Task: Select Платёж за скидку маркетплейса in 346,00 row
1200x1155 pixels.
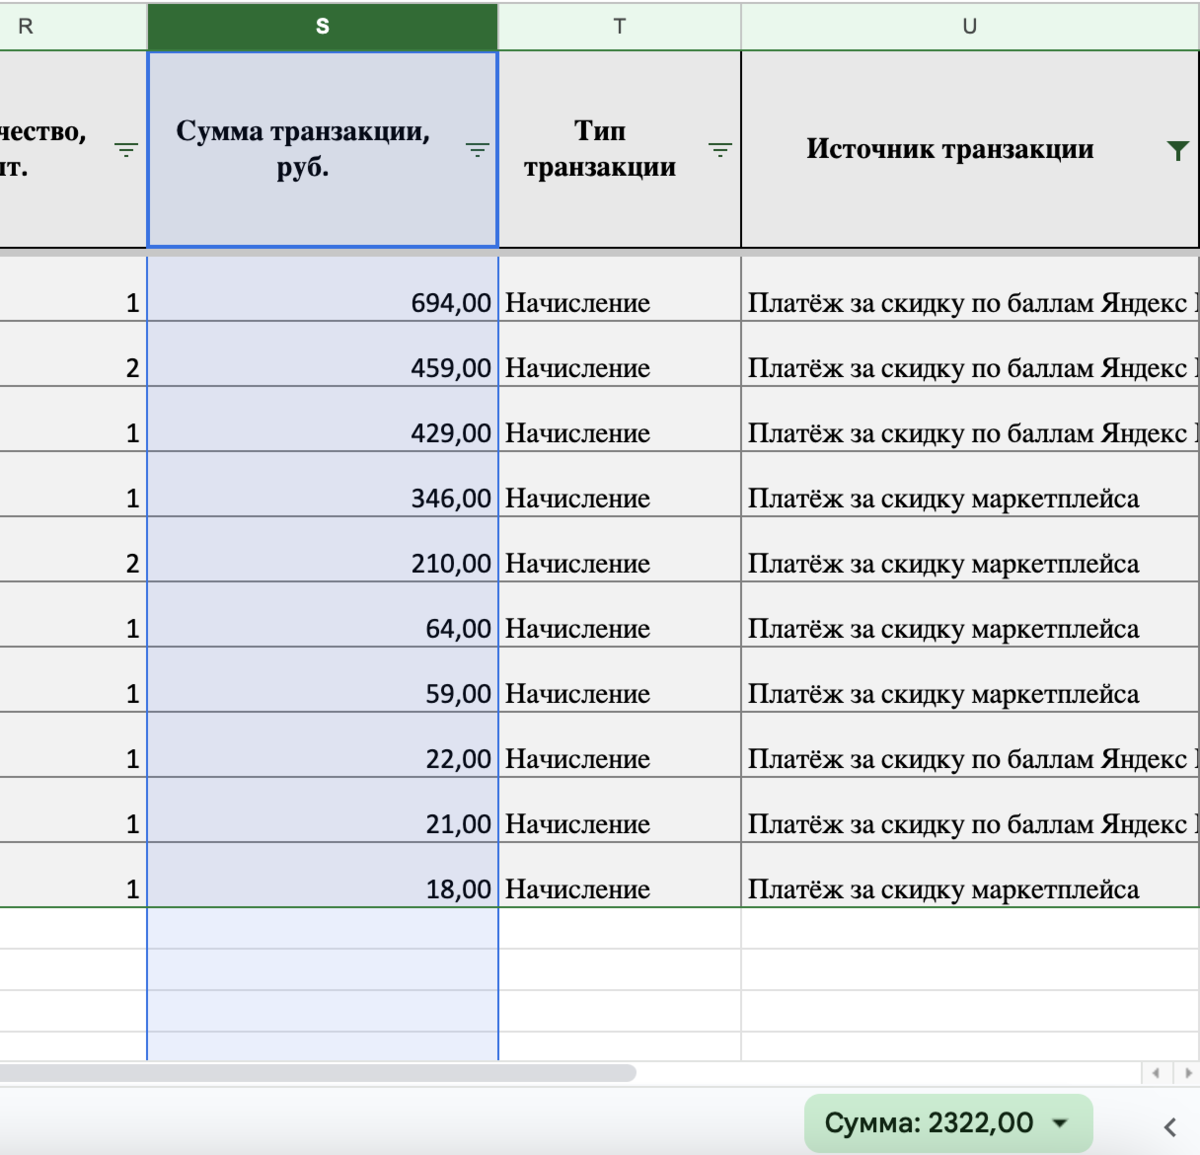Action: click(x=970, y=484)
